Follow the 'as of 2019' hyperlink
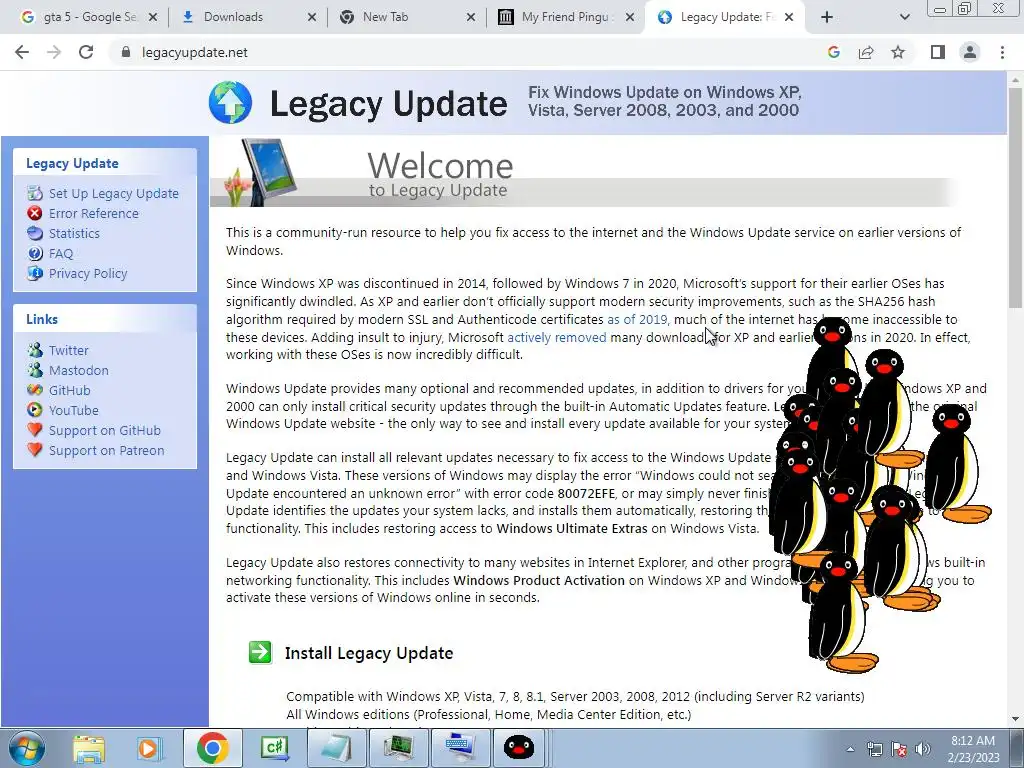This screenshot has width=1024, height=768. [x=637, y=319]
